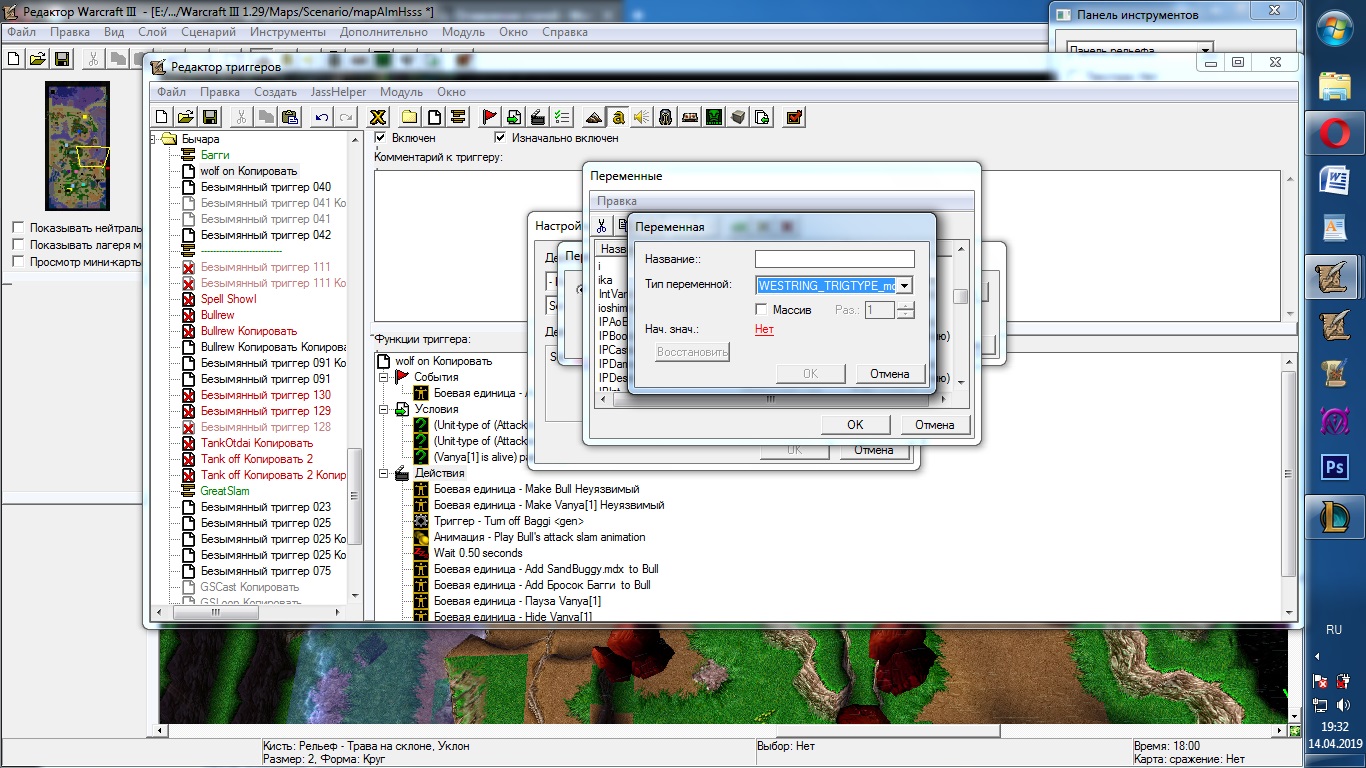Open Sound Editor via speaker toolbar icon
The height and width of the screenshot is (768, 1366).
pyautogui.click(x=642, y=117)
